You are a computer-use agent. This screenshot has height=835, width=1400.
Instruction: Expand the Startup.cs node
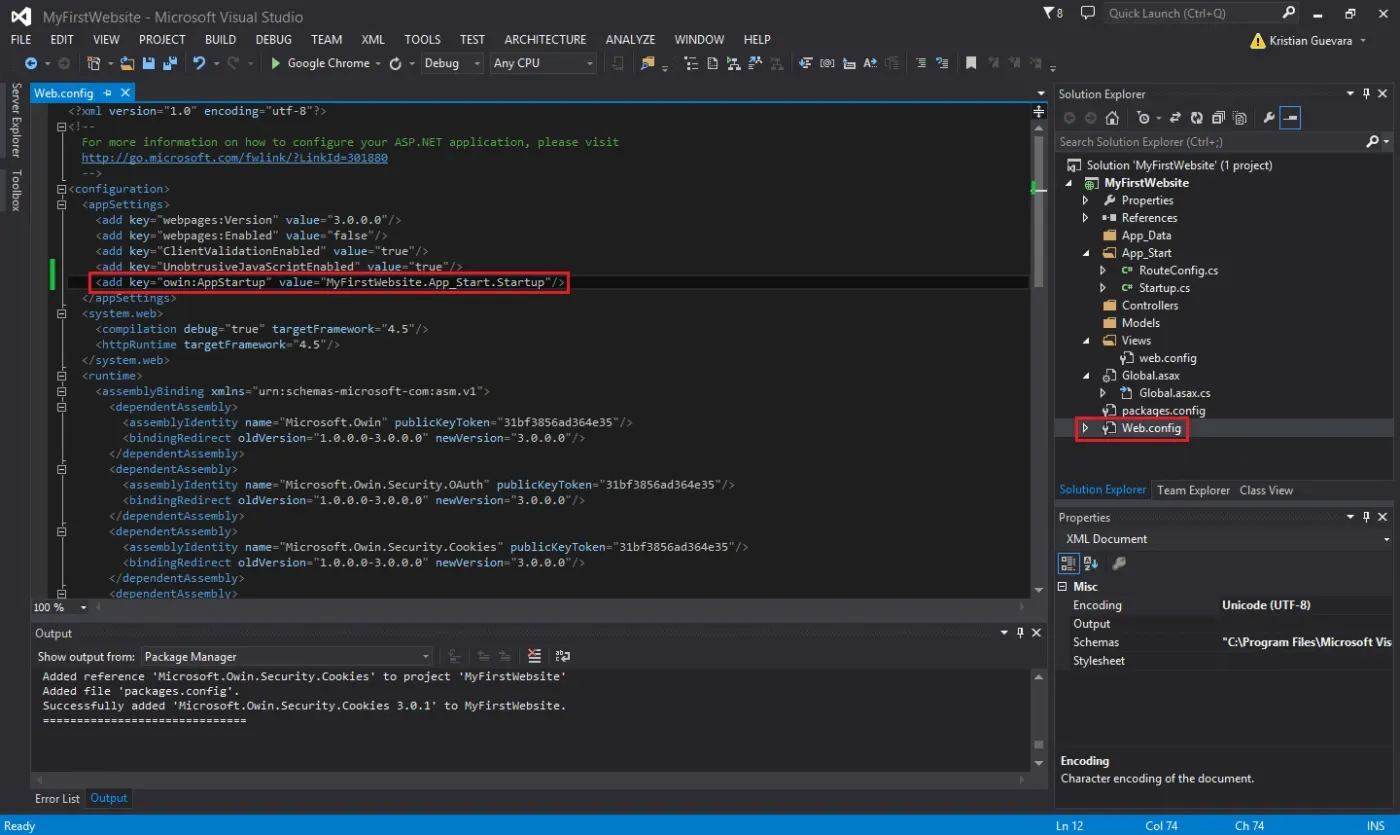(x=1103, y=288)
